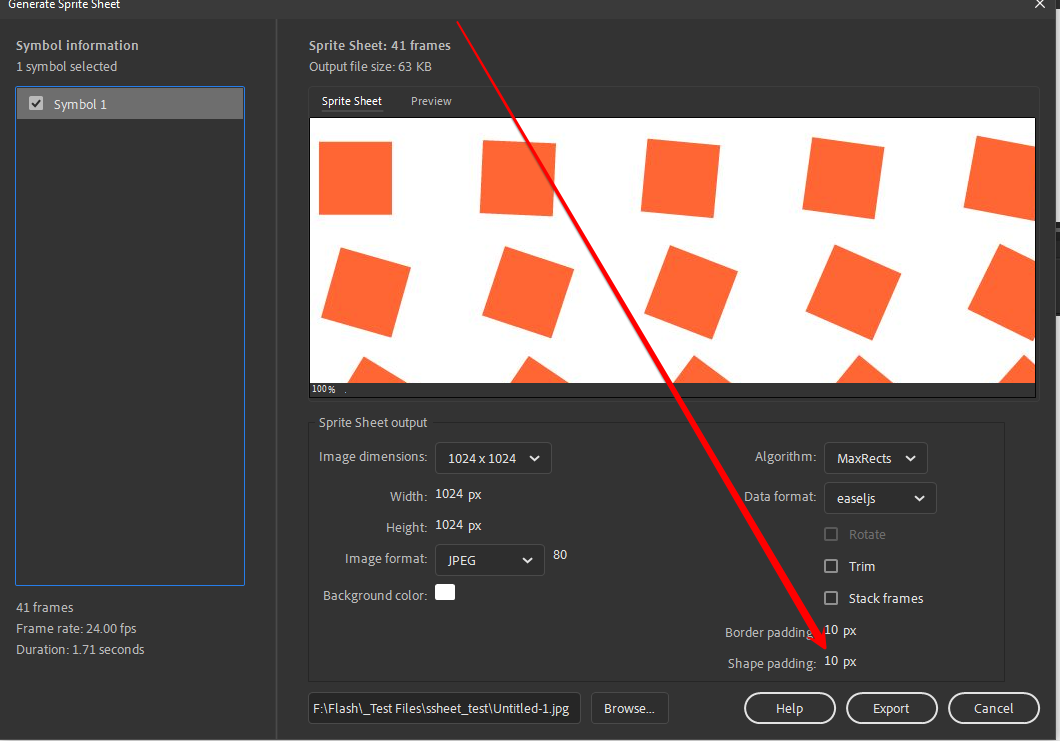Change the JPEG quality value of 80
This screenshot has width=1060, height=741.
(x=560, y=554)
